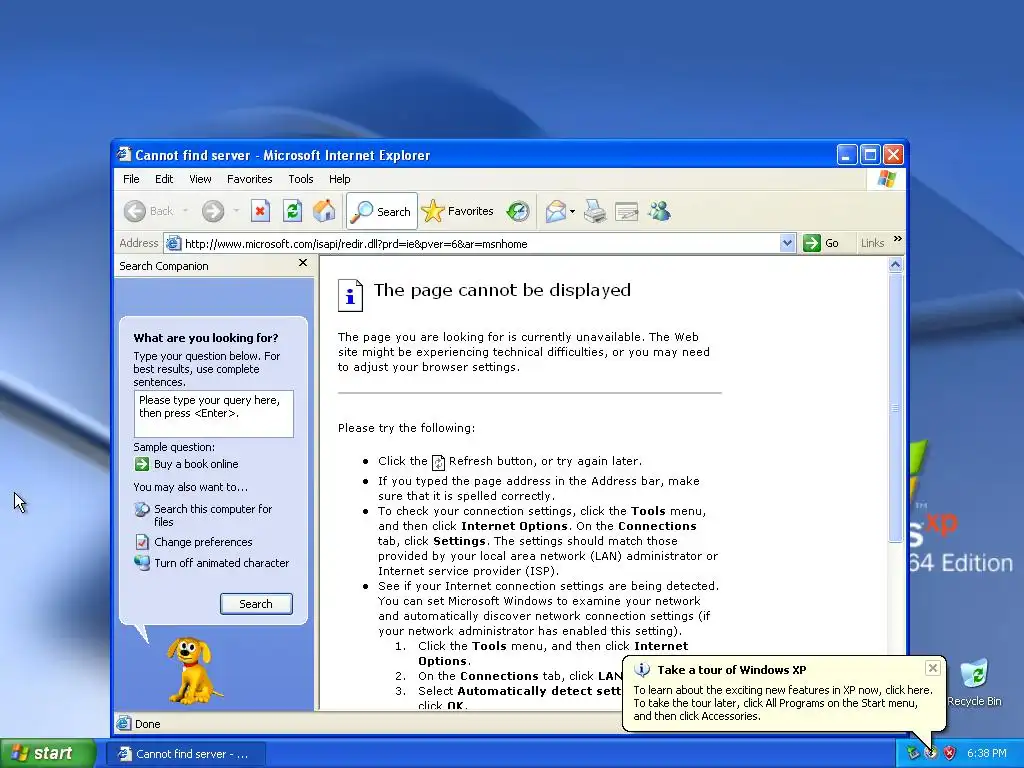Click green arrow beside Buy a book

142,464
